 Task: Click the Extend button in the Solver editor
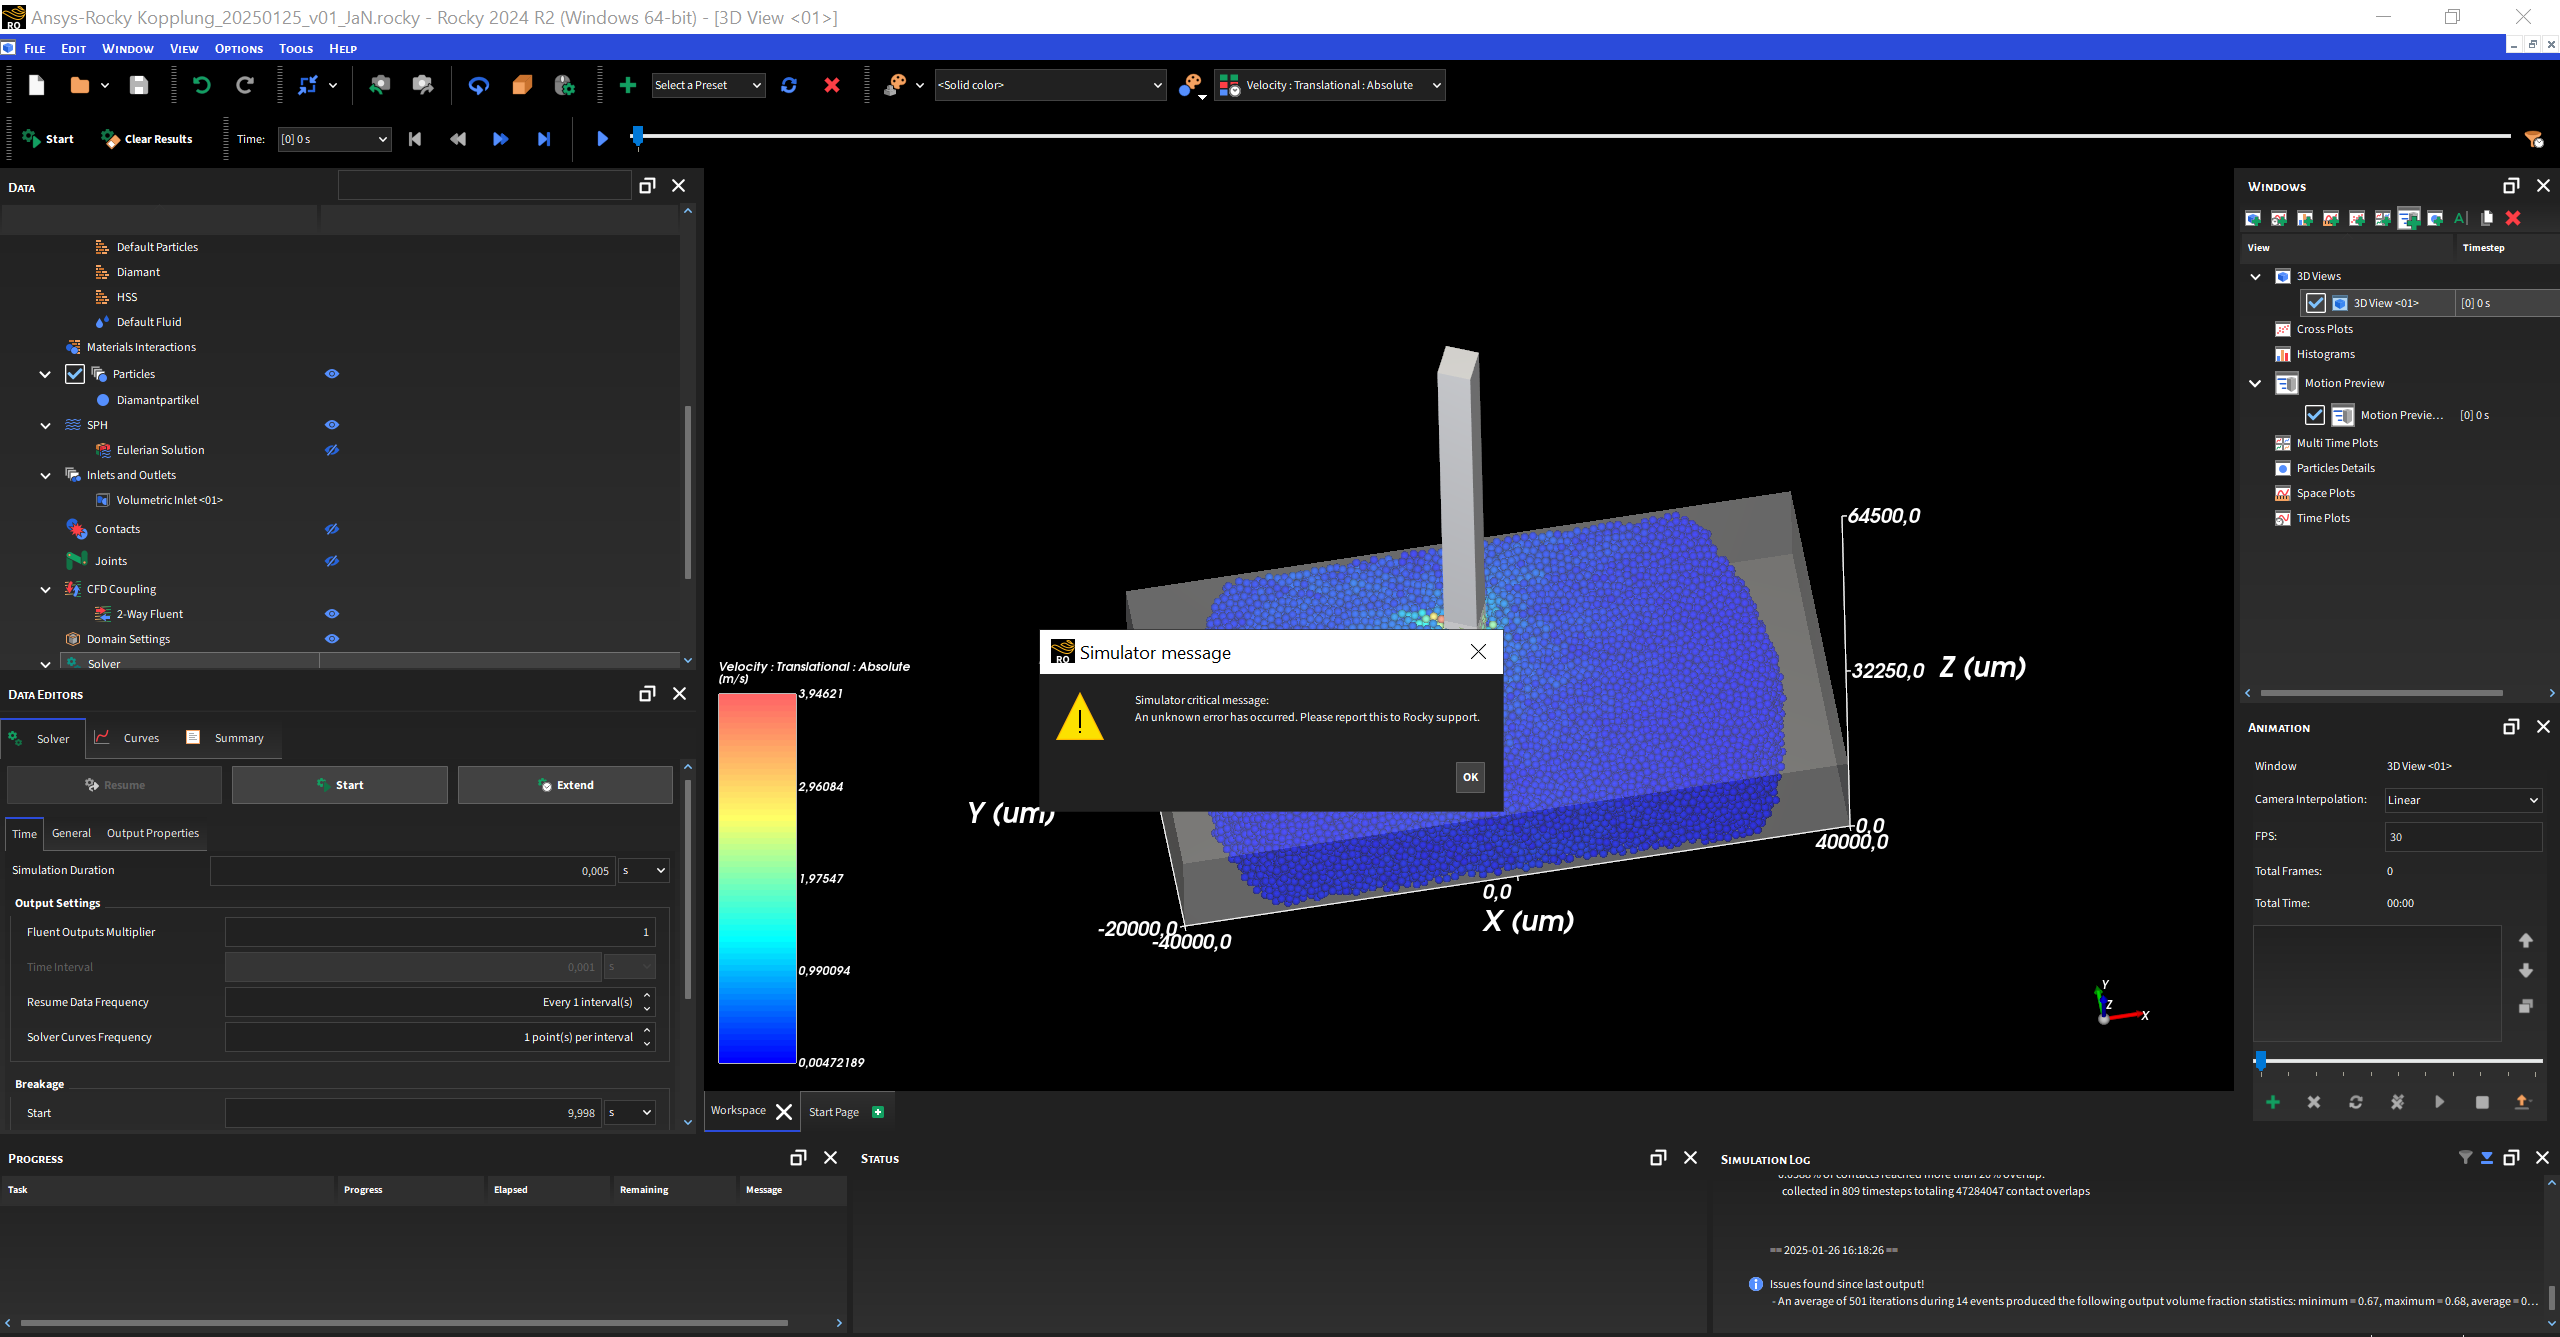(565, 785)
